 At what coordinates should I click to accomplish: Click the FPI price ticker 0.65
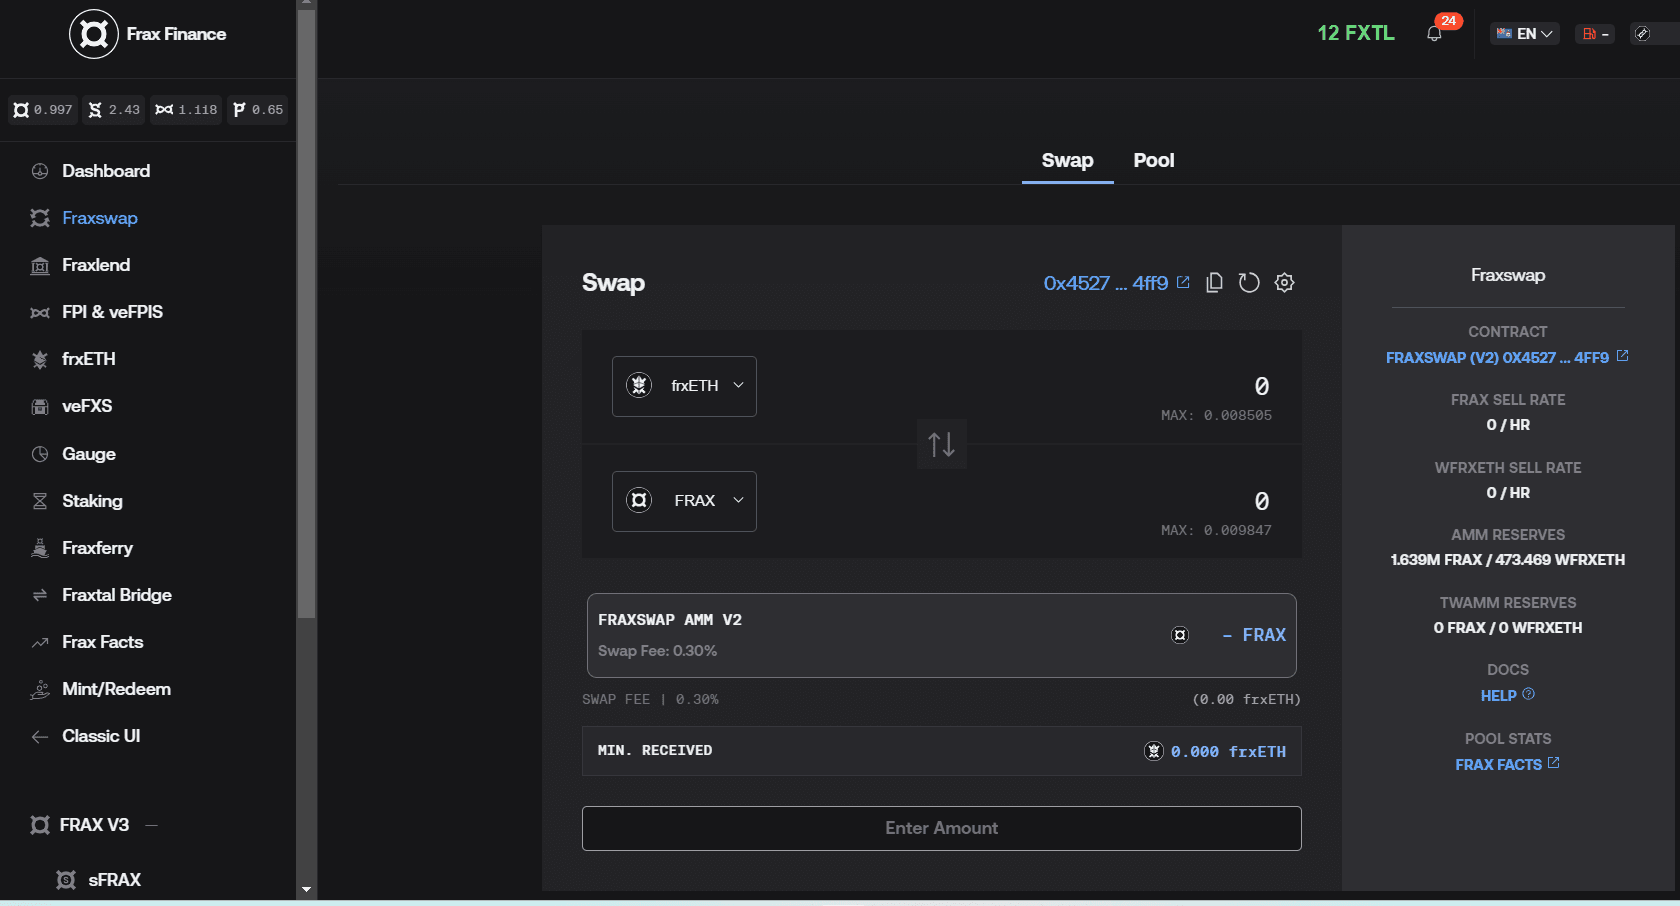click(x=258, y=110)
